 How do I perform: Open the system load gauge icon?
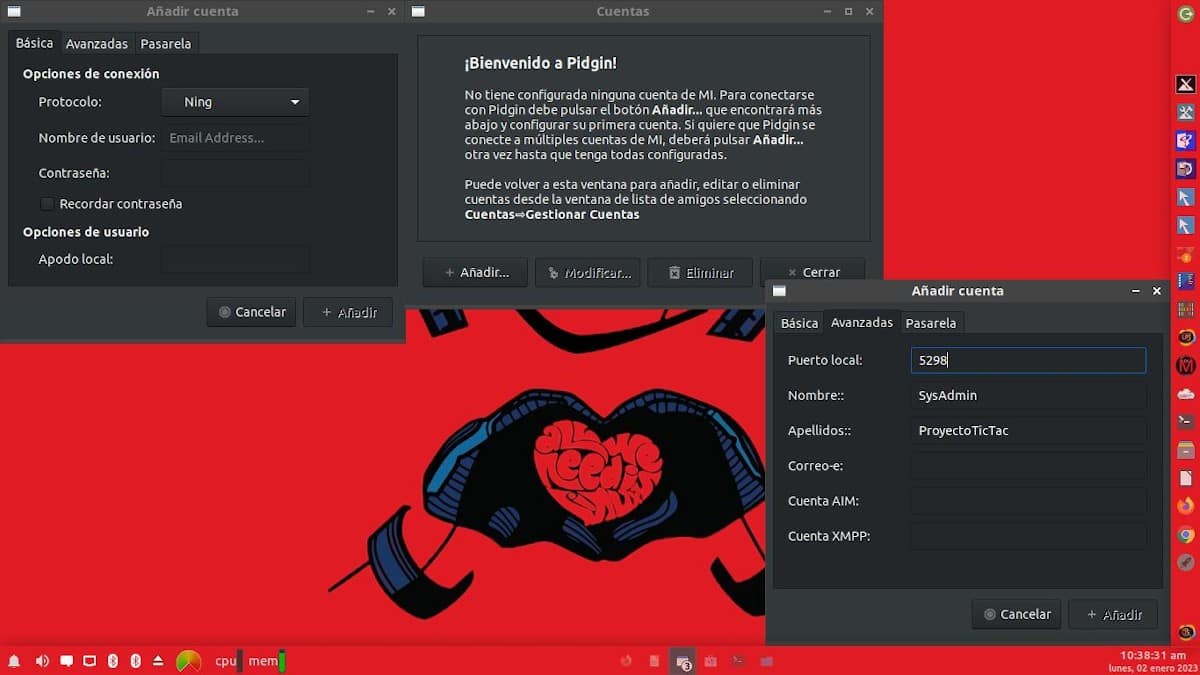pyautogui.click(x=188, y=661)
